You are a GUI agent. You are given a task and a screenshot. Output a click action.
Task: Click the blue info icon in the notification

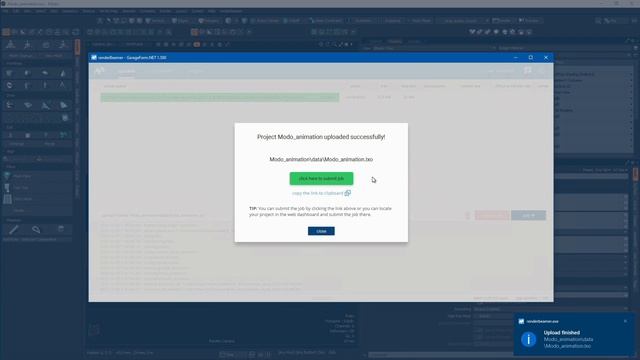coord(529,339)
